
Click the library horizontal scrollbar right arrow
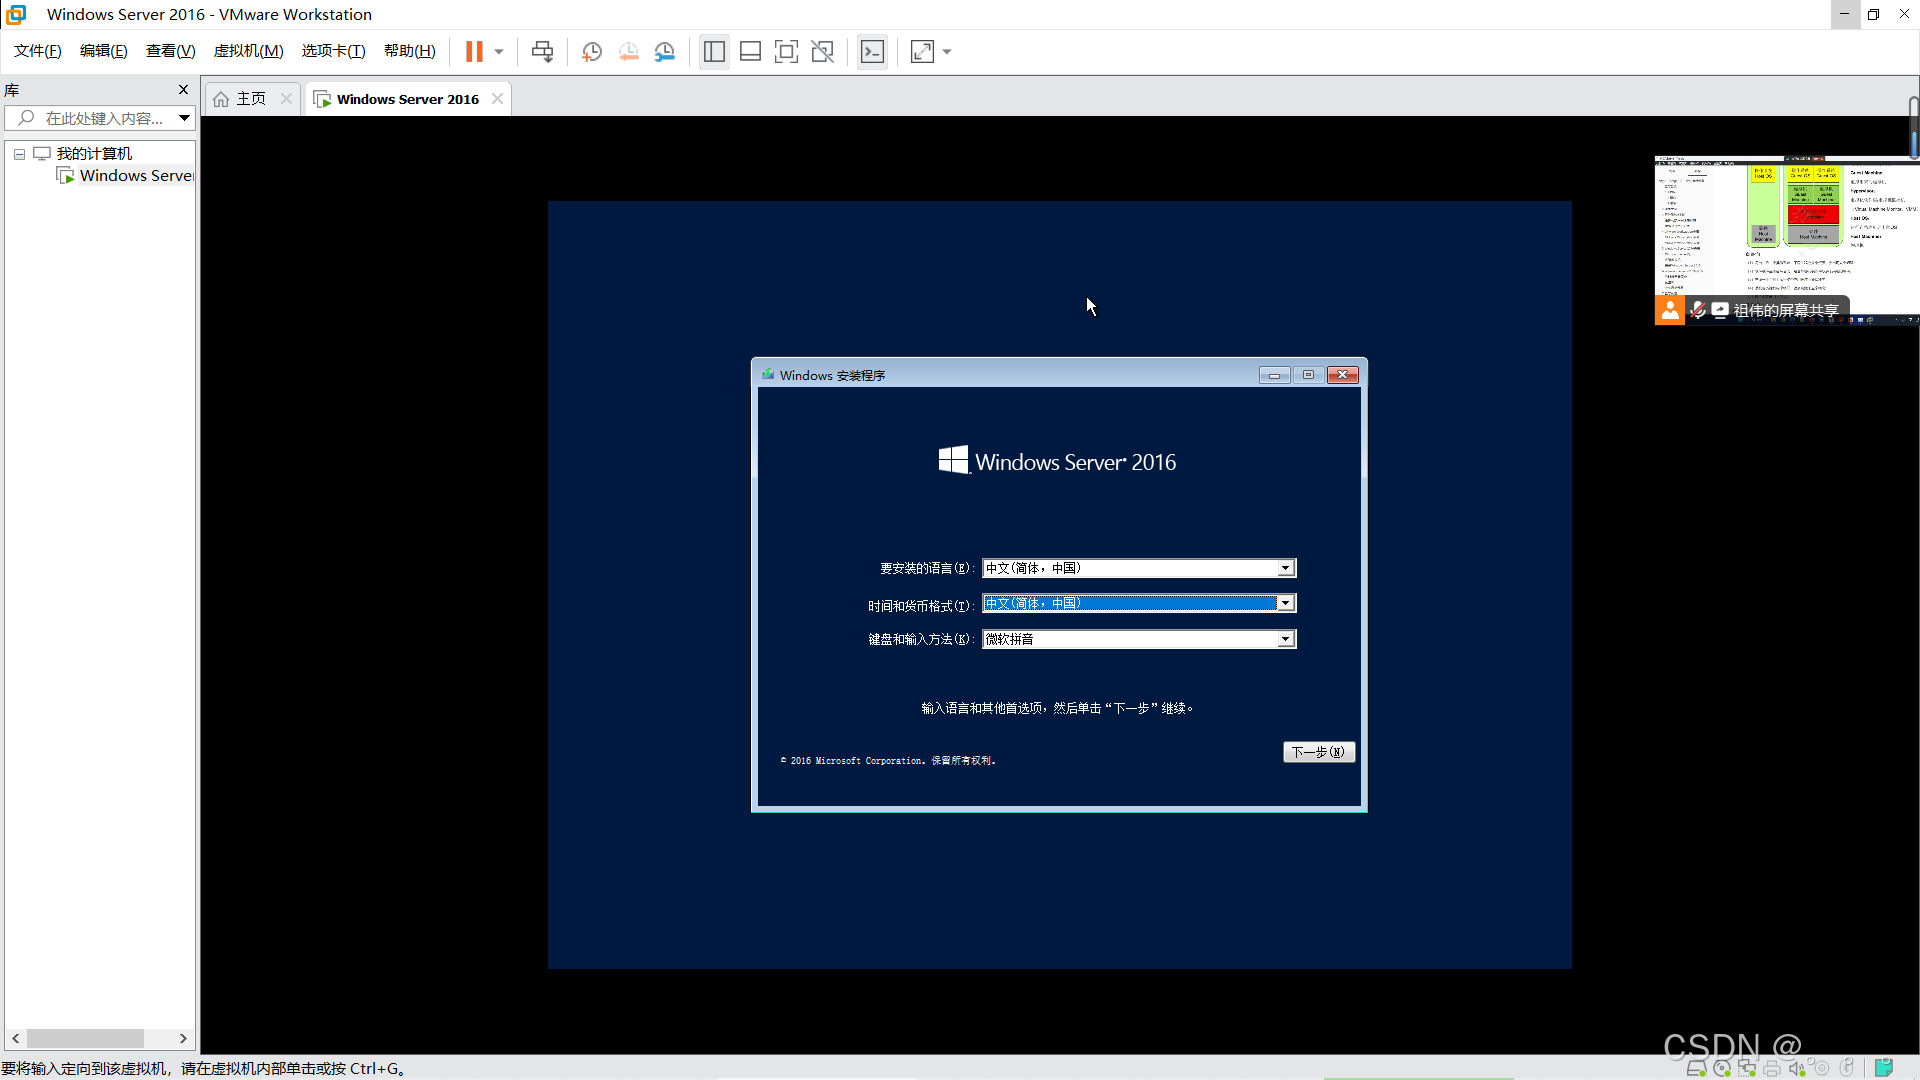(183, 1038)
